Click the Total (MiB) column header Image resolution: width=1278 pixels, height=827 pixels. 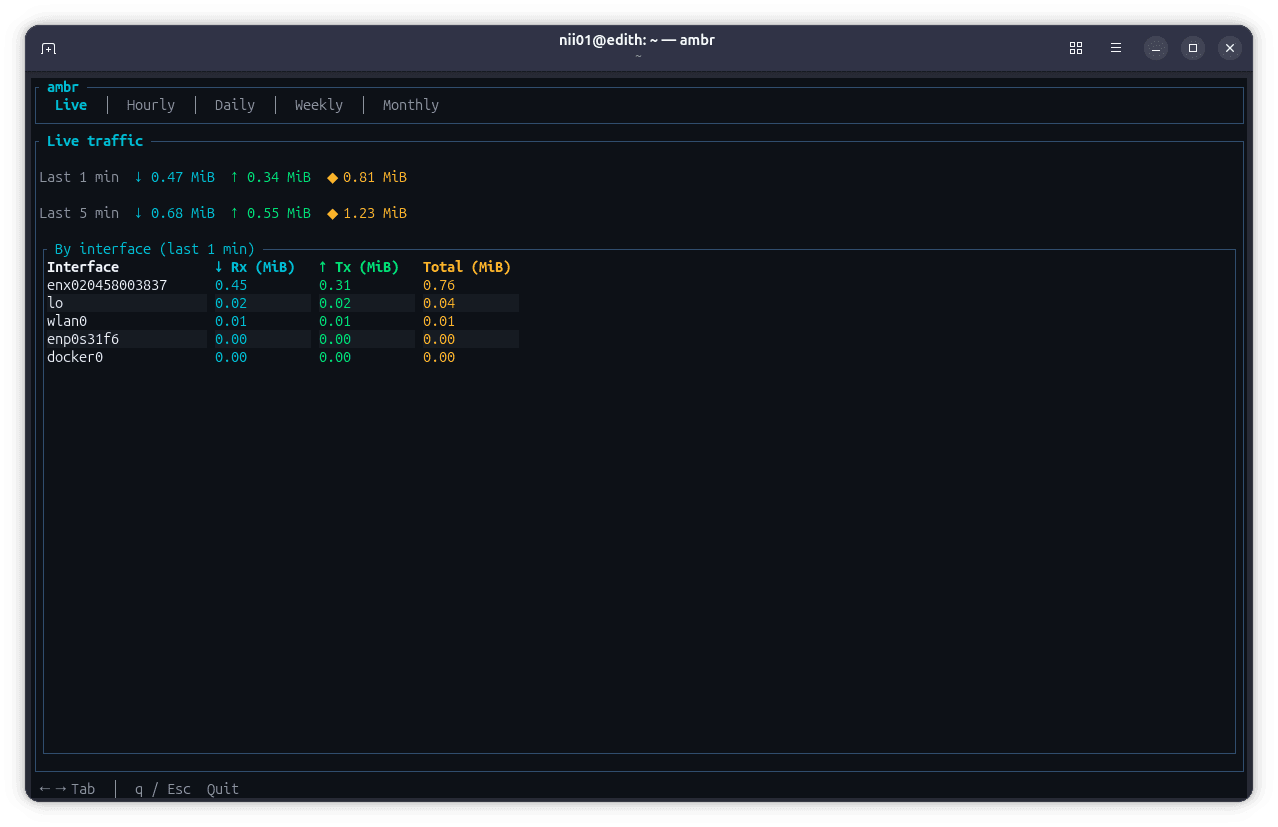tap(467, 267)
